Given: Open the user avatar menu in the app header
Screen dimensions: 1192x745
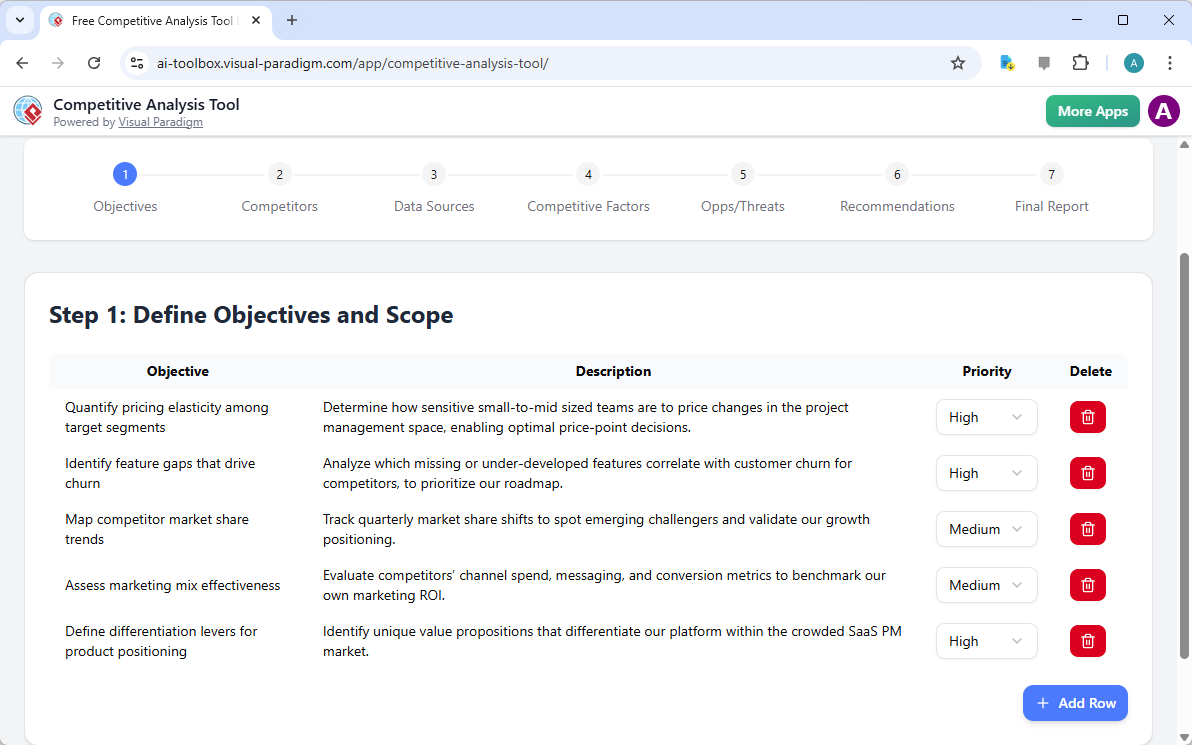Looking at the screenshot, I should 1163,111.
